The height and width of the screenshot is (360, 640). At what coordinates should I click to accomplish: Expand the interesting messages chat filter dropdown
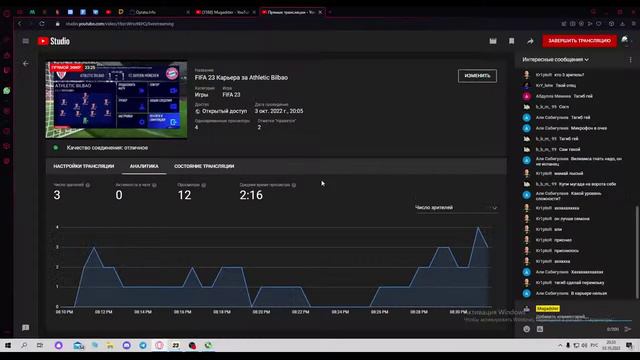coord(556,60)
